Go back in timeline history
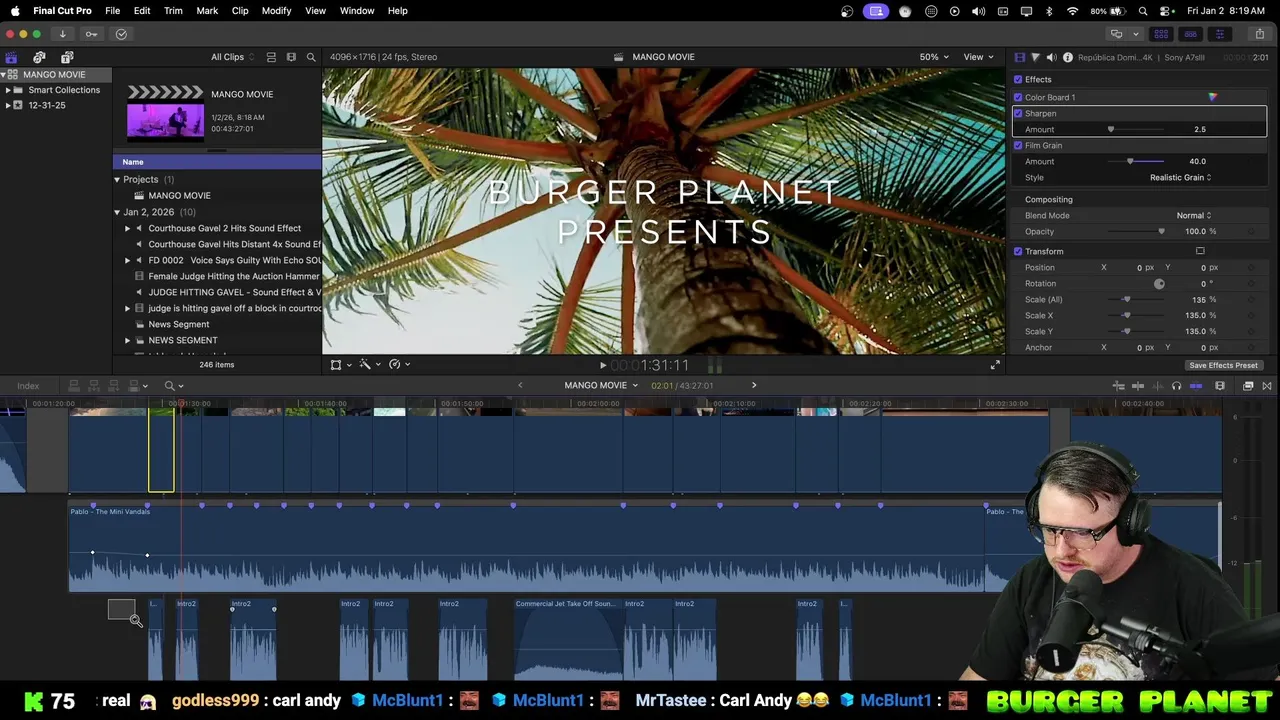1280x720 pixels. [520, 385]
